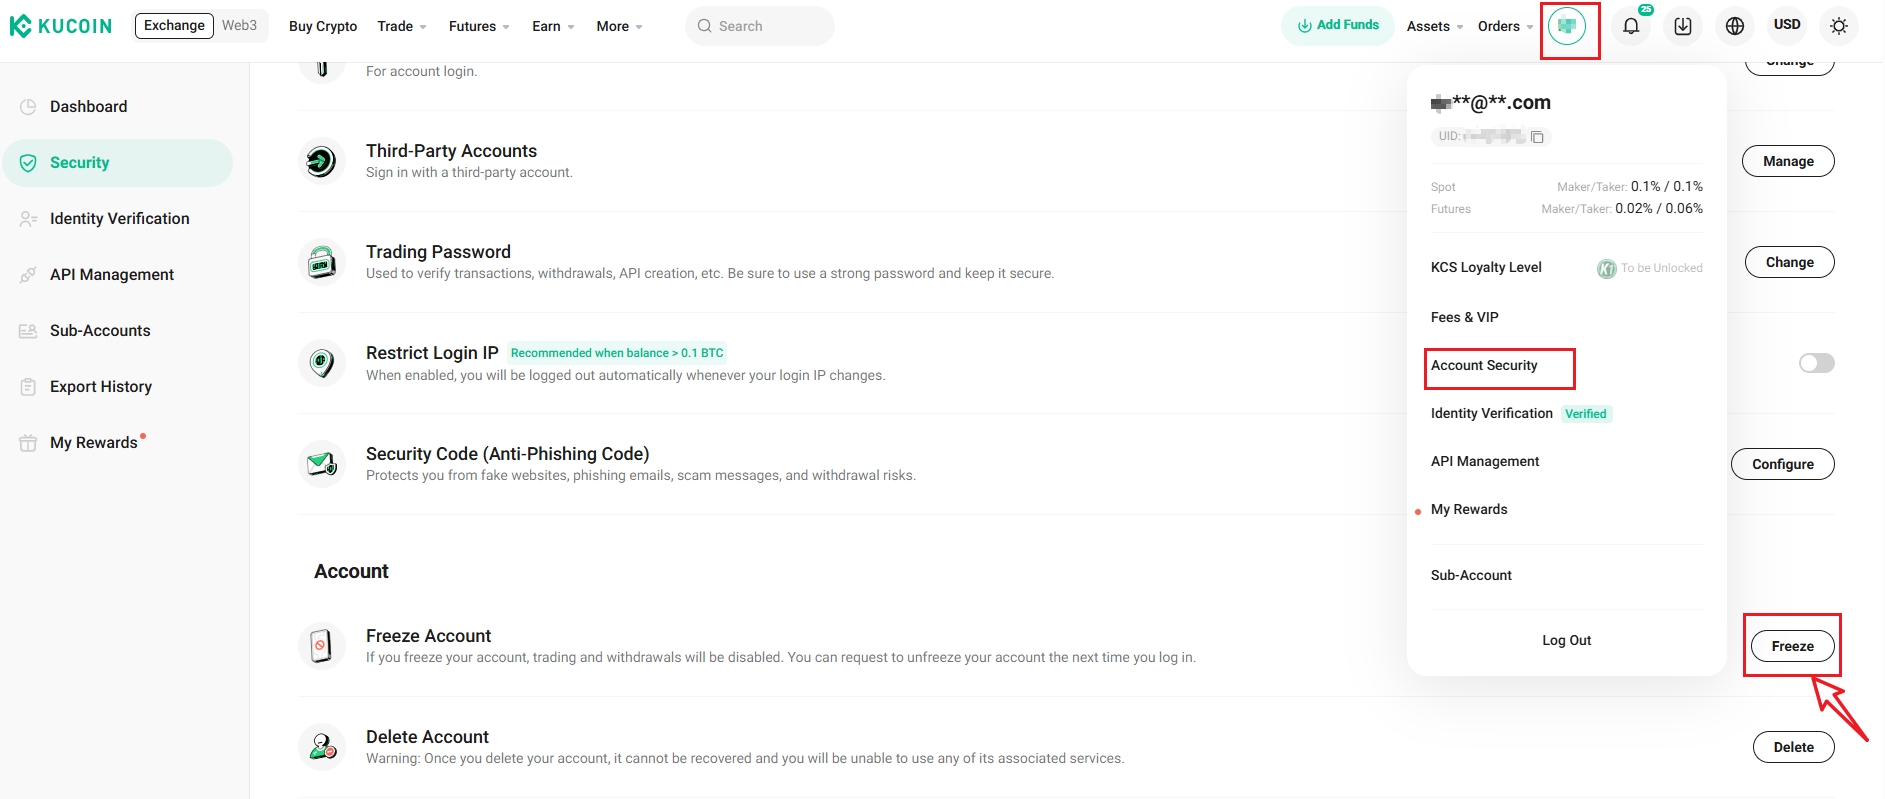Viewport: 1885px width, 799px height.
Task: Open the Orders dropdown
Action: [x=1506, y=26]
